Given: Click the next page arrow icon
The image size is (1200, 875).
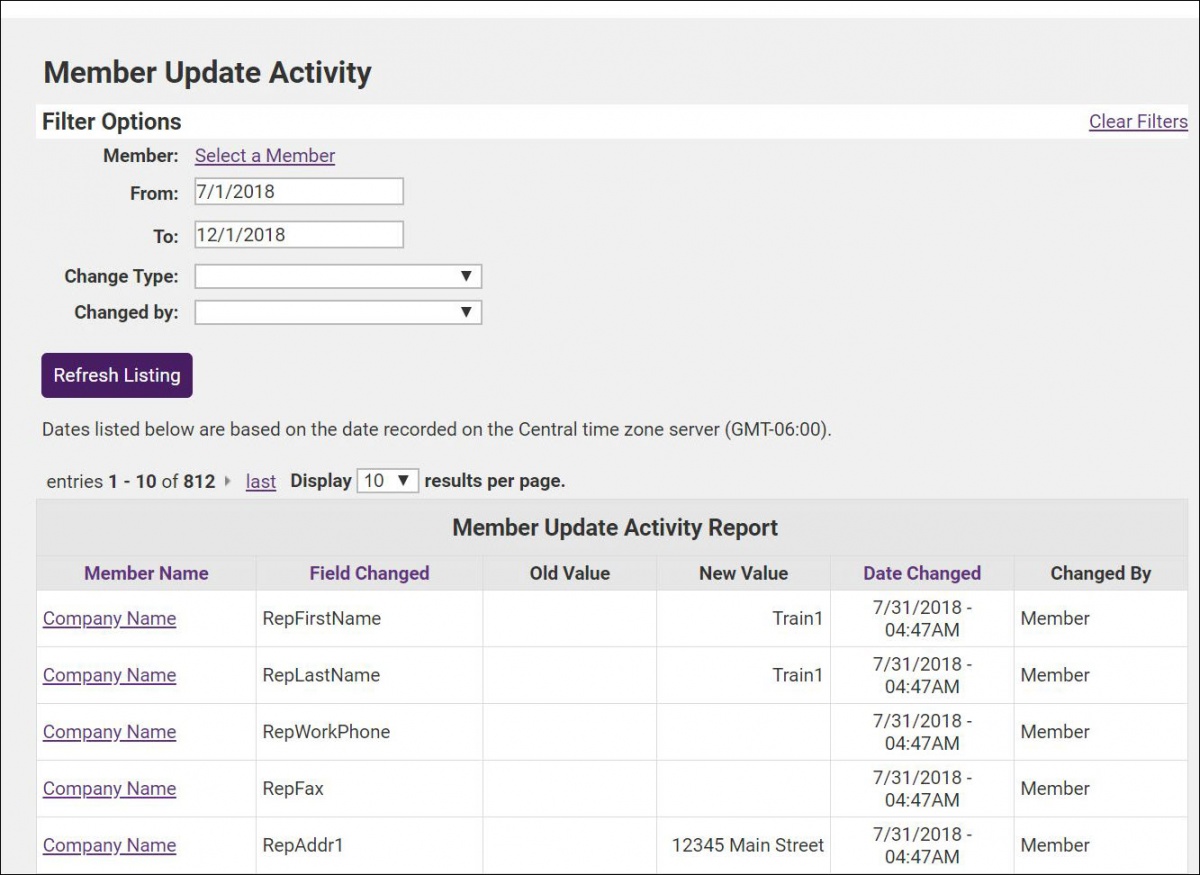Looking at the screenshot, I should pyautogui.click(x=229, y=481).
